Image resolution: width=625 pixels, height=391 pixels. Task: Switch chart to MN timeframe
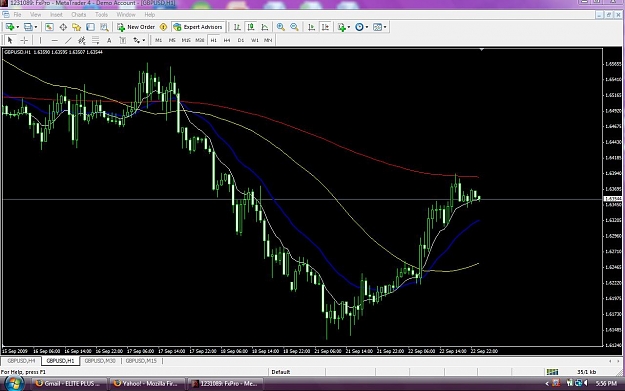268,40
